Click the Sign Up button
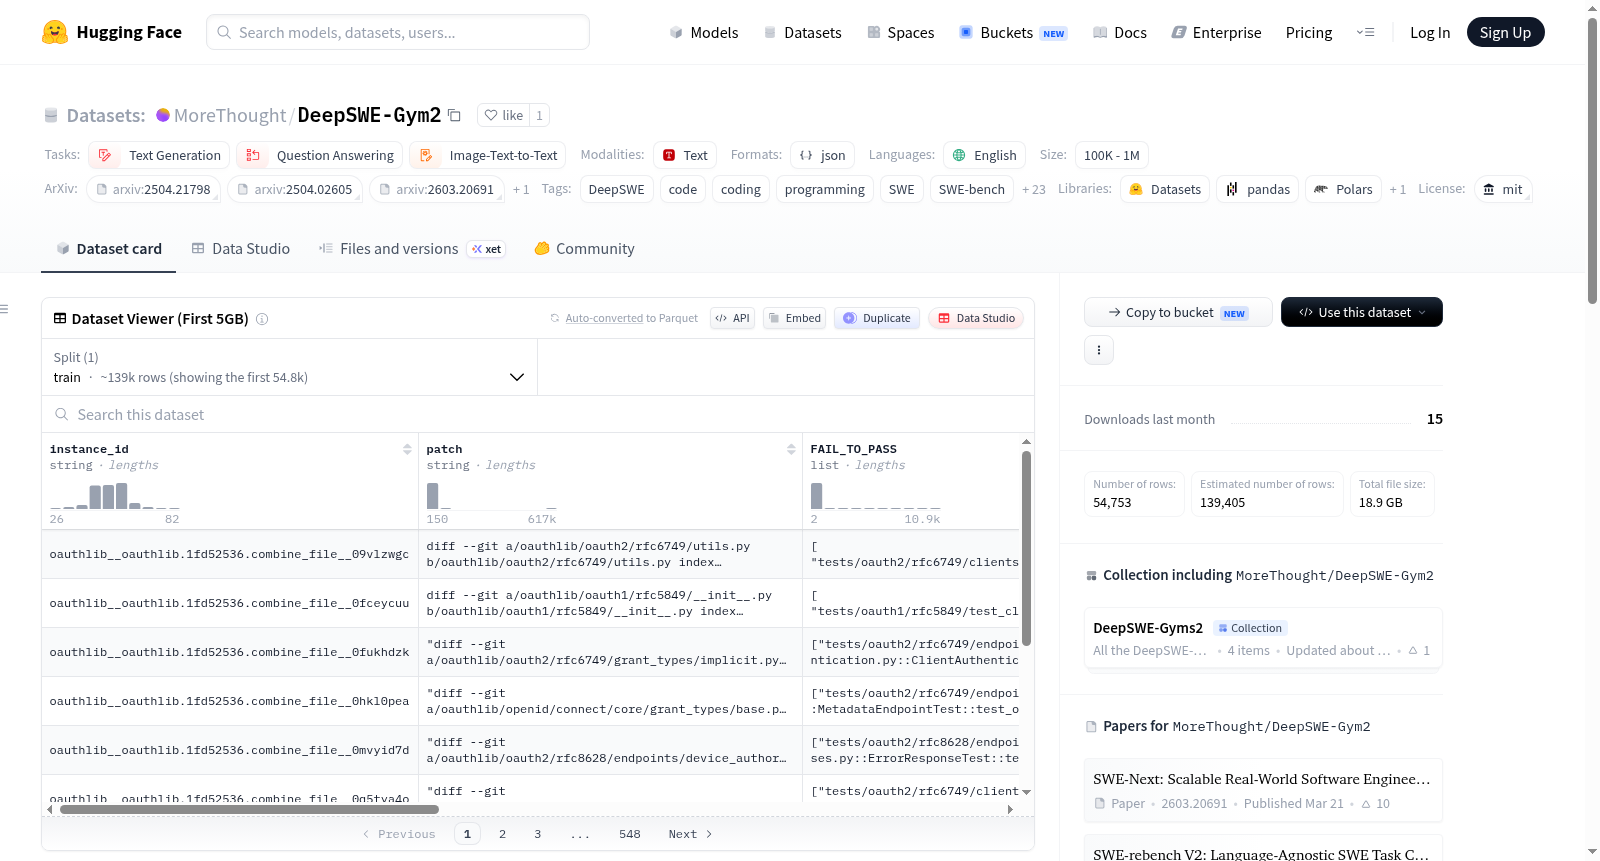Screen dimensions: 1600x861 (x=1505, y=32)
